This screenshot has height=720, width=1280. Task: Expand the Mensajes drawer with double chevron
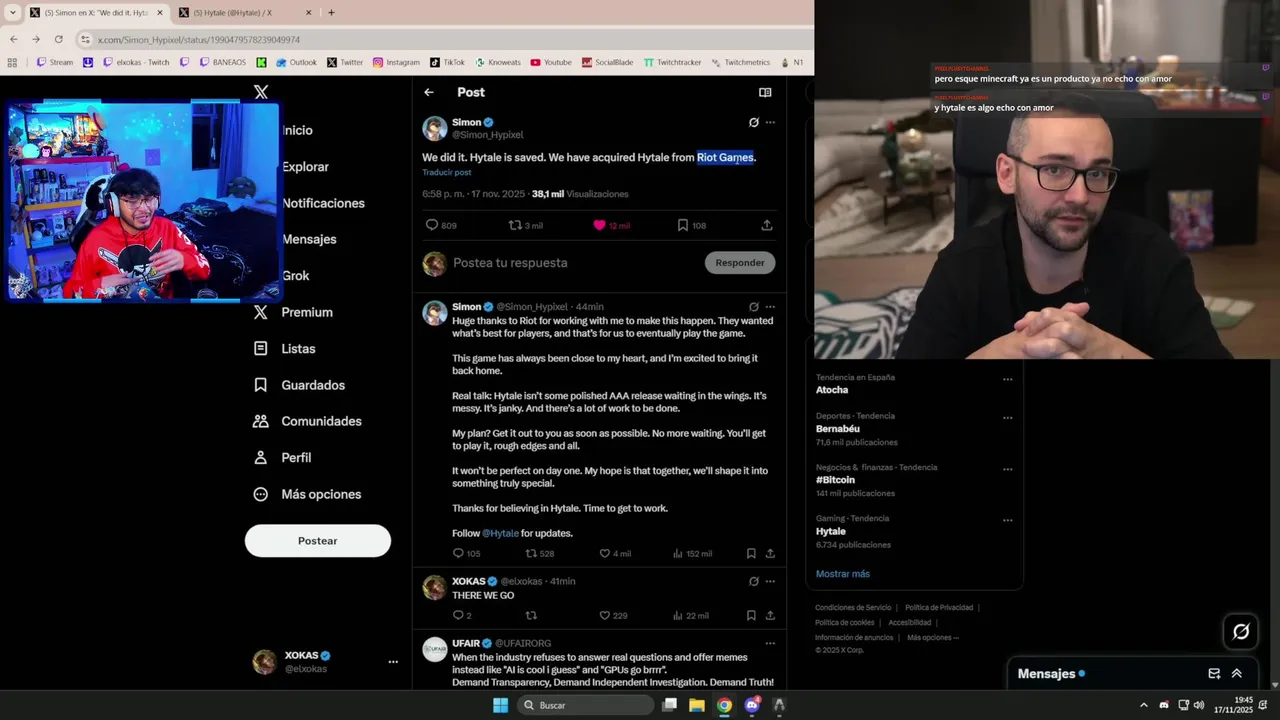[x=1237, y=674]
